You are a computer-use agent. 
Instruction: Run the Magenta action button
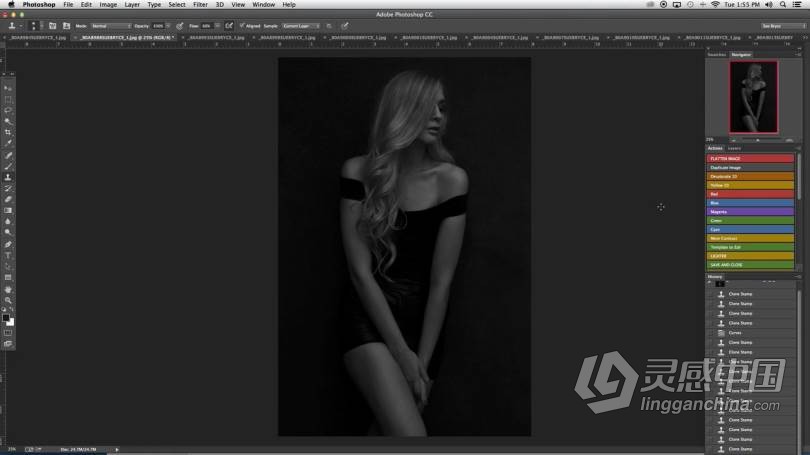[750, 212]
